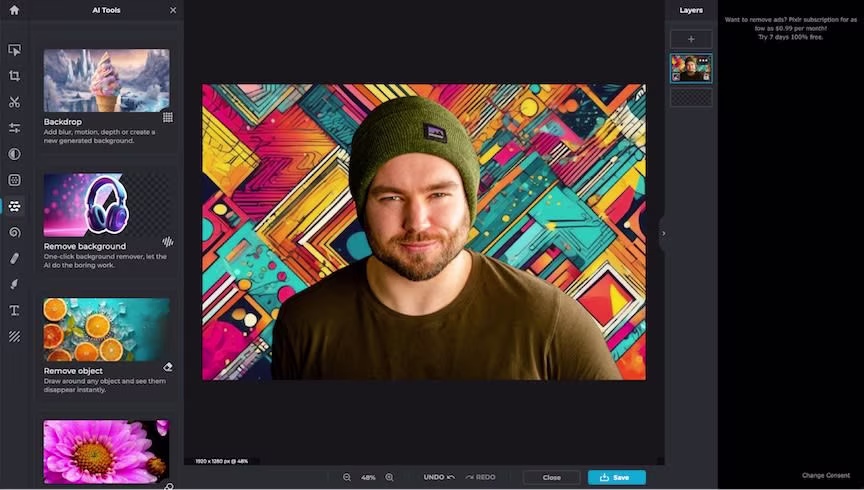Click the eraser icon beside Remove object
Screen dimensions: 864x490
click(168, 367)
